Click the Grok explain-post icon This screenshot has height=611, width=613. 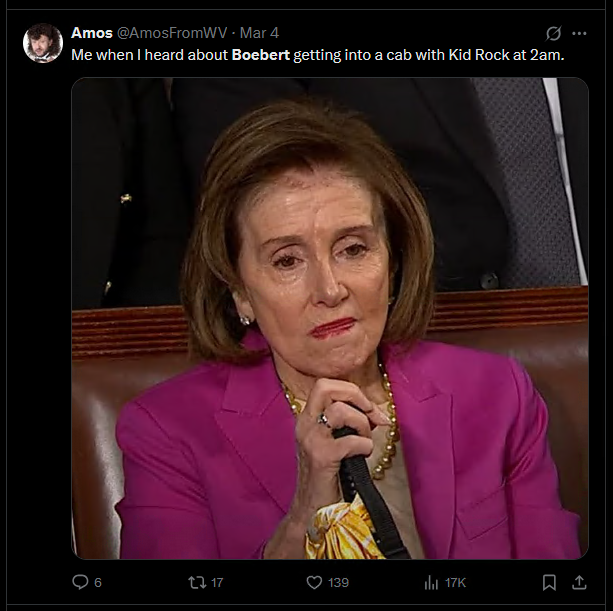point(554,33)
